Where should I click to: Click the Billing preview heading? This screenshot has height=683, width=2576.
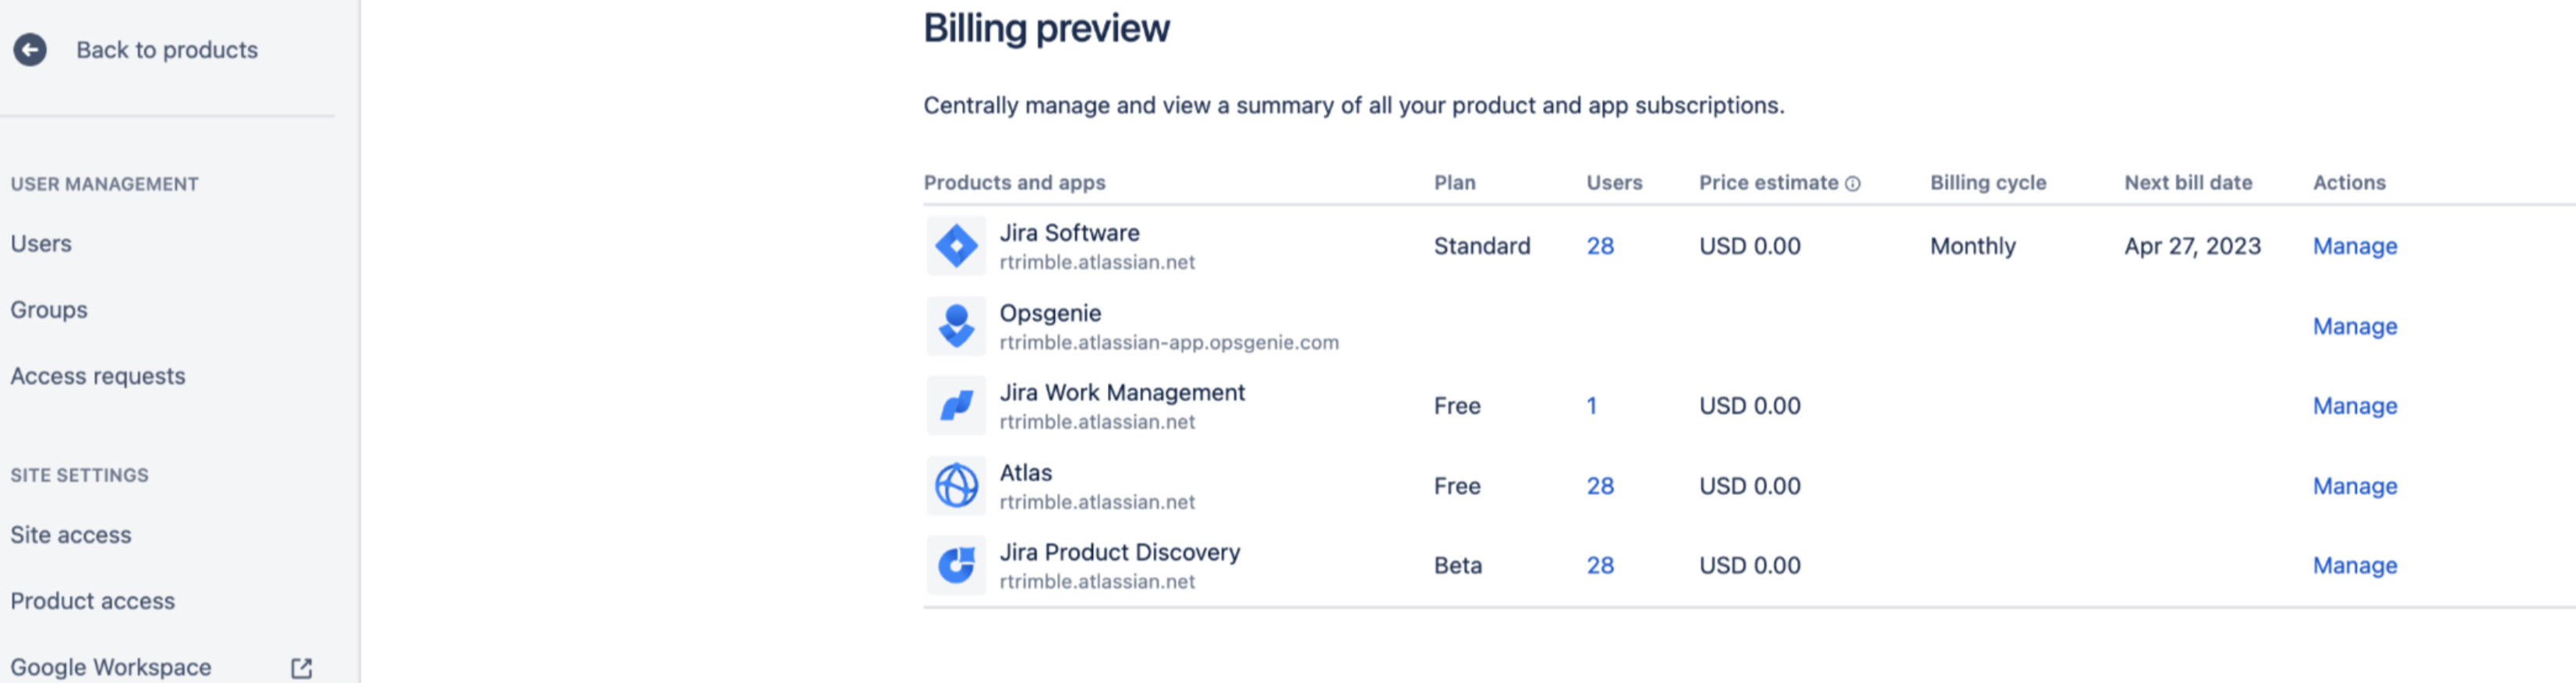pyautogui.click(x=1046, y=28)
